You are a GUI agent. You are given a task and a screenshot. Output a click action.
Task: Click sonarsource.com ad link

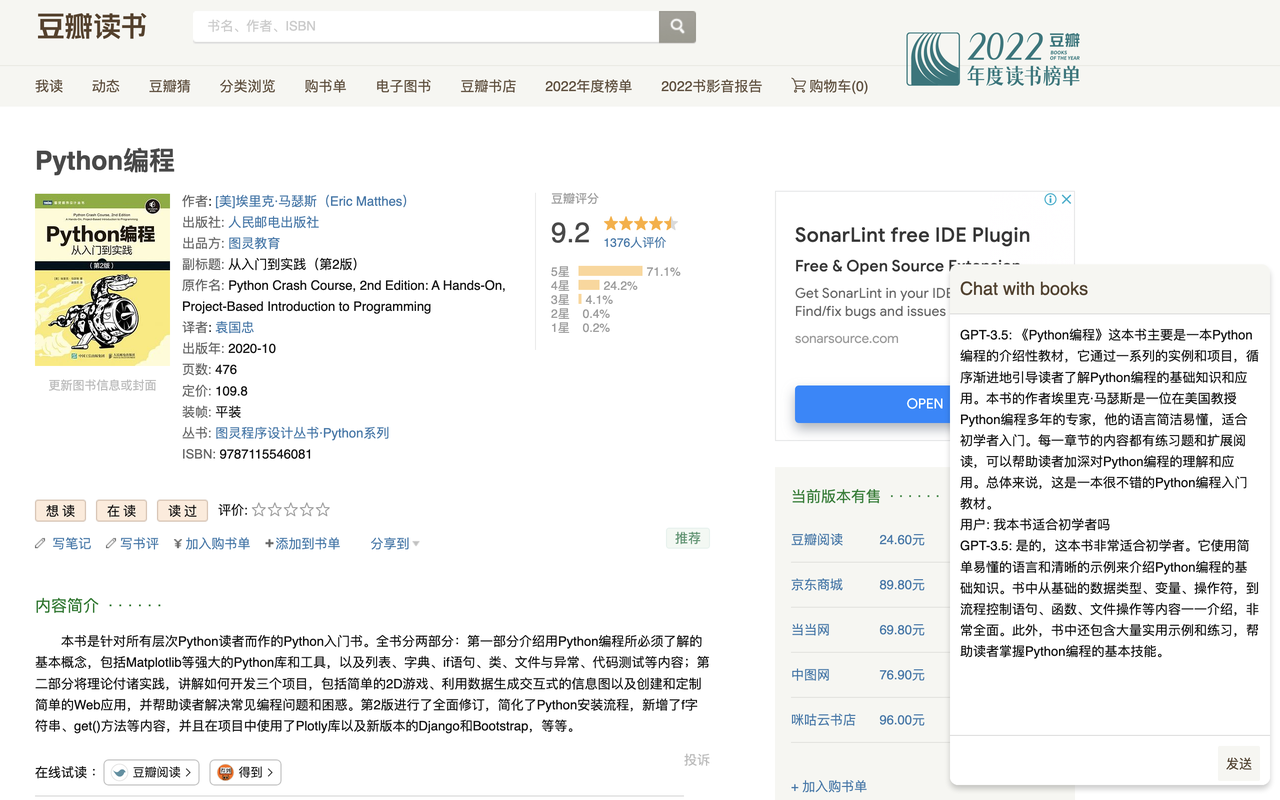[846, 338]
